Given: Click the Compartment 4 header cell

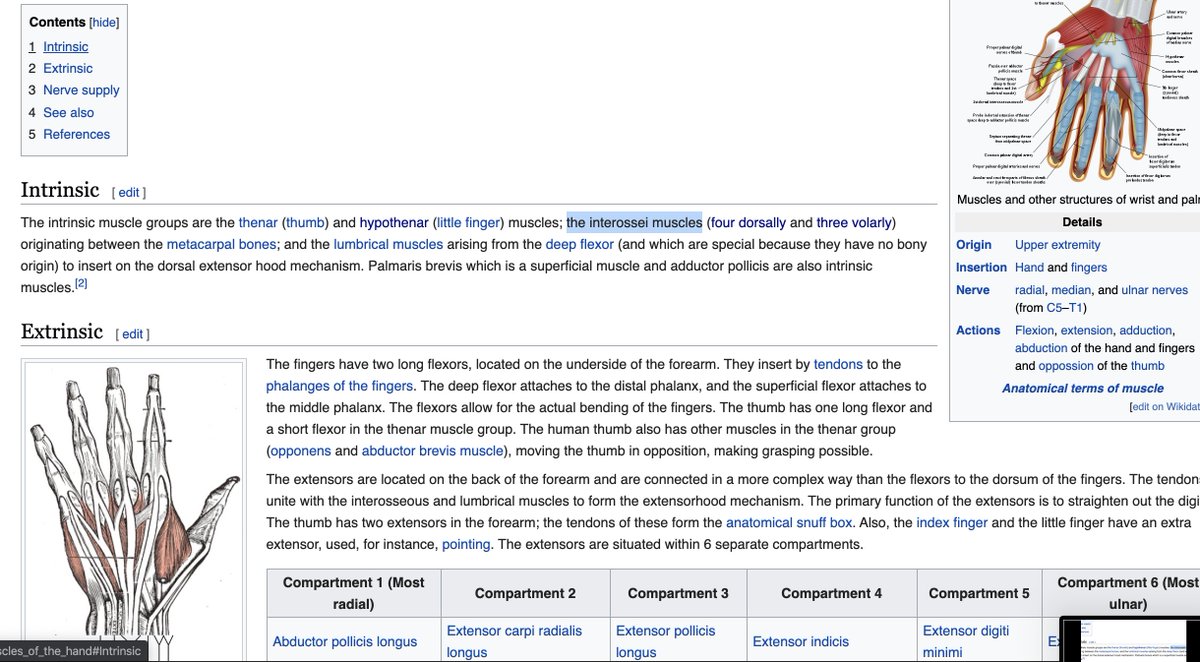Looking at the screenshot, I should (832, 593).
